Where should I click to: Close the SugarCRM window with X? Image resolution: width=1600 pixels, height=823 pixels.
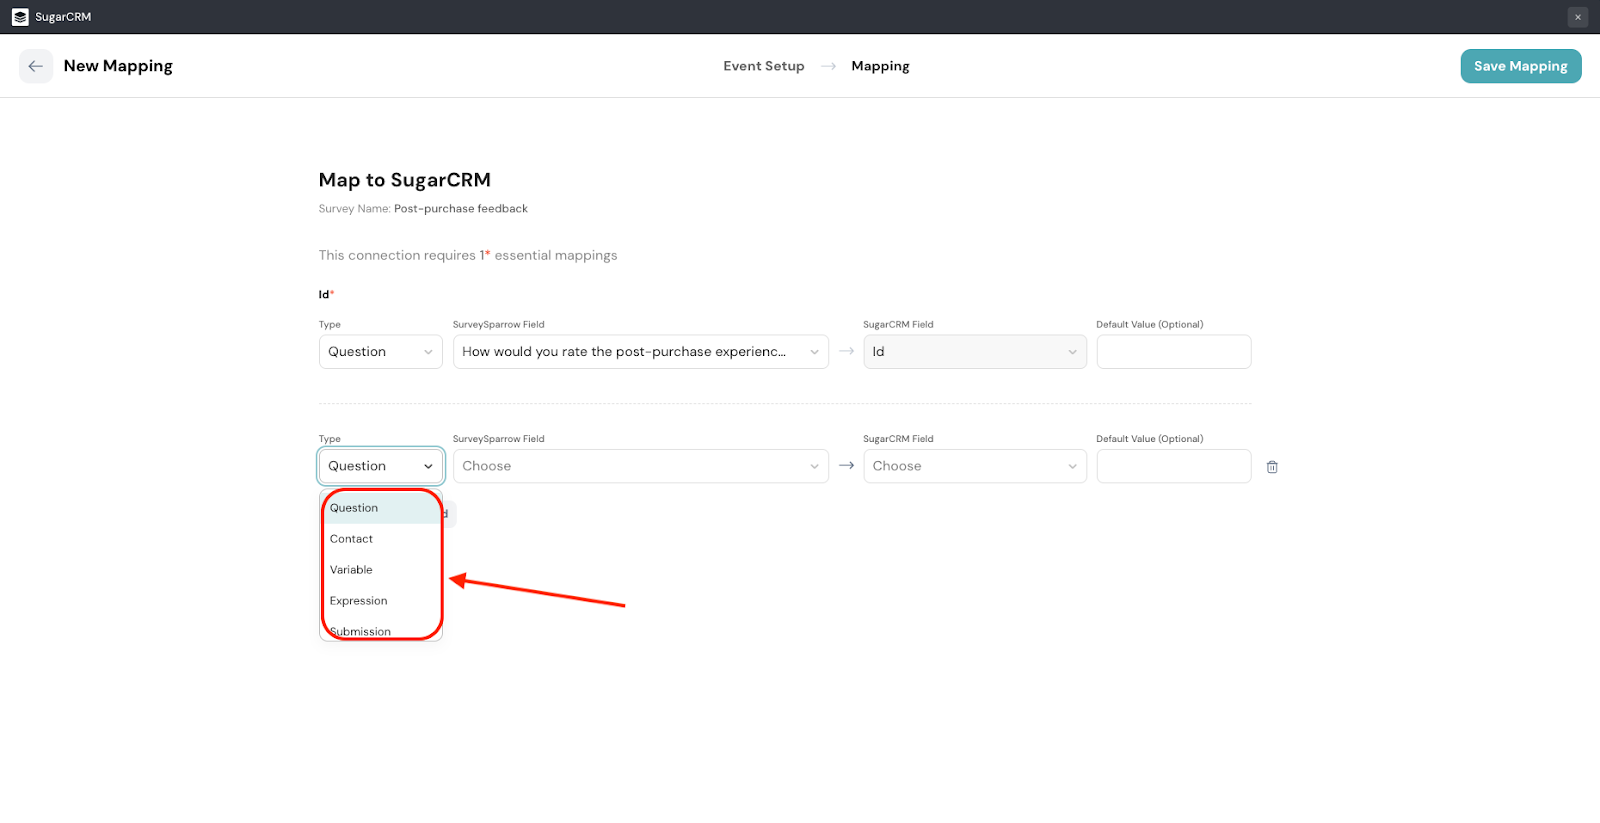pos(1578,17)
